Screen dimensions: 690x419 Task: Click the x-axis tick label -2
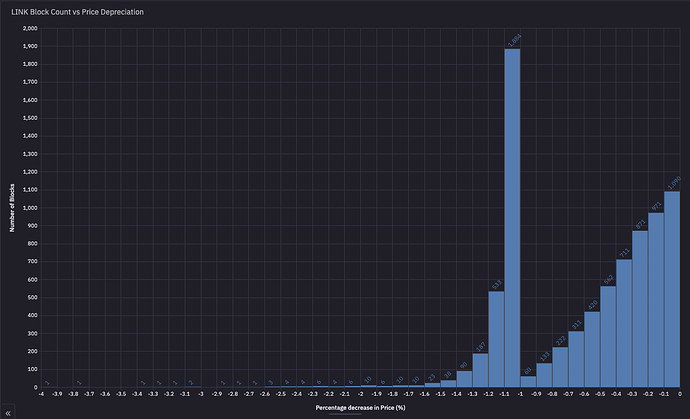361,394
